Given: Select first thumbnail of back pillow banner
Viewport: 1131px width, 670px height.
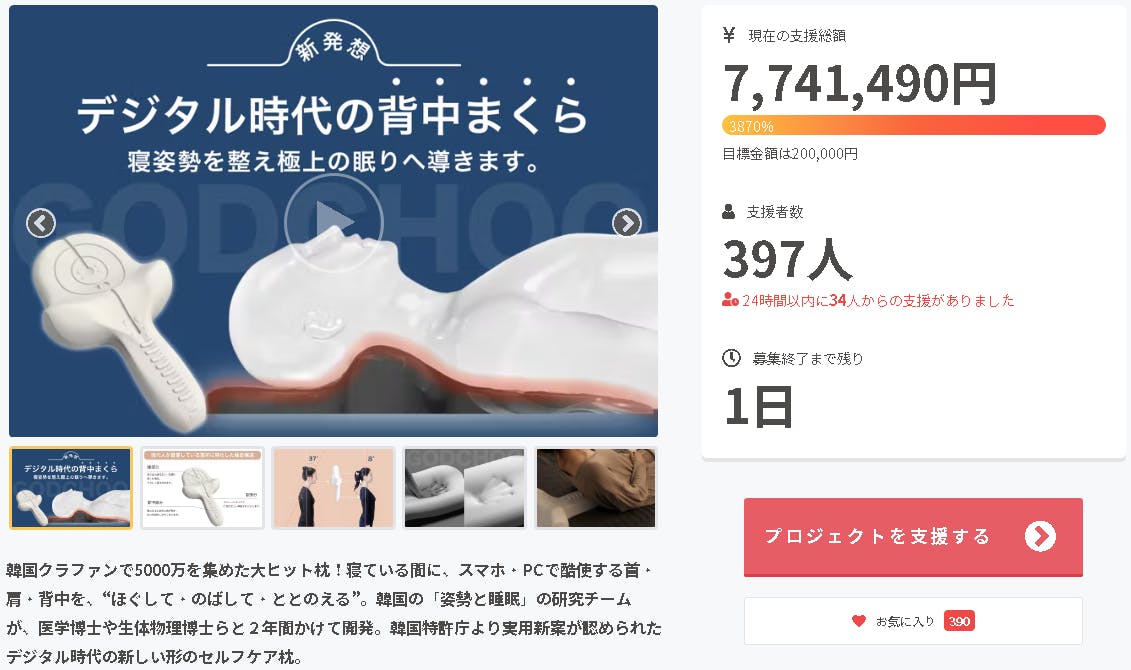Looking at the screenshot, I should click(71, 488).
